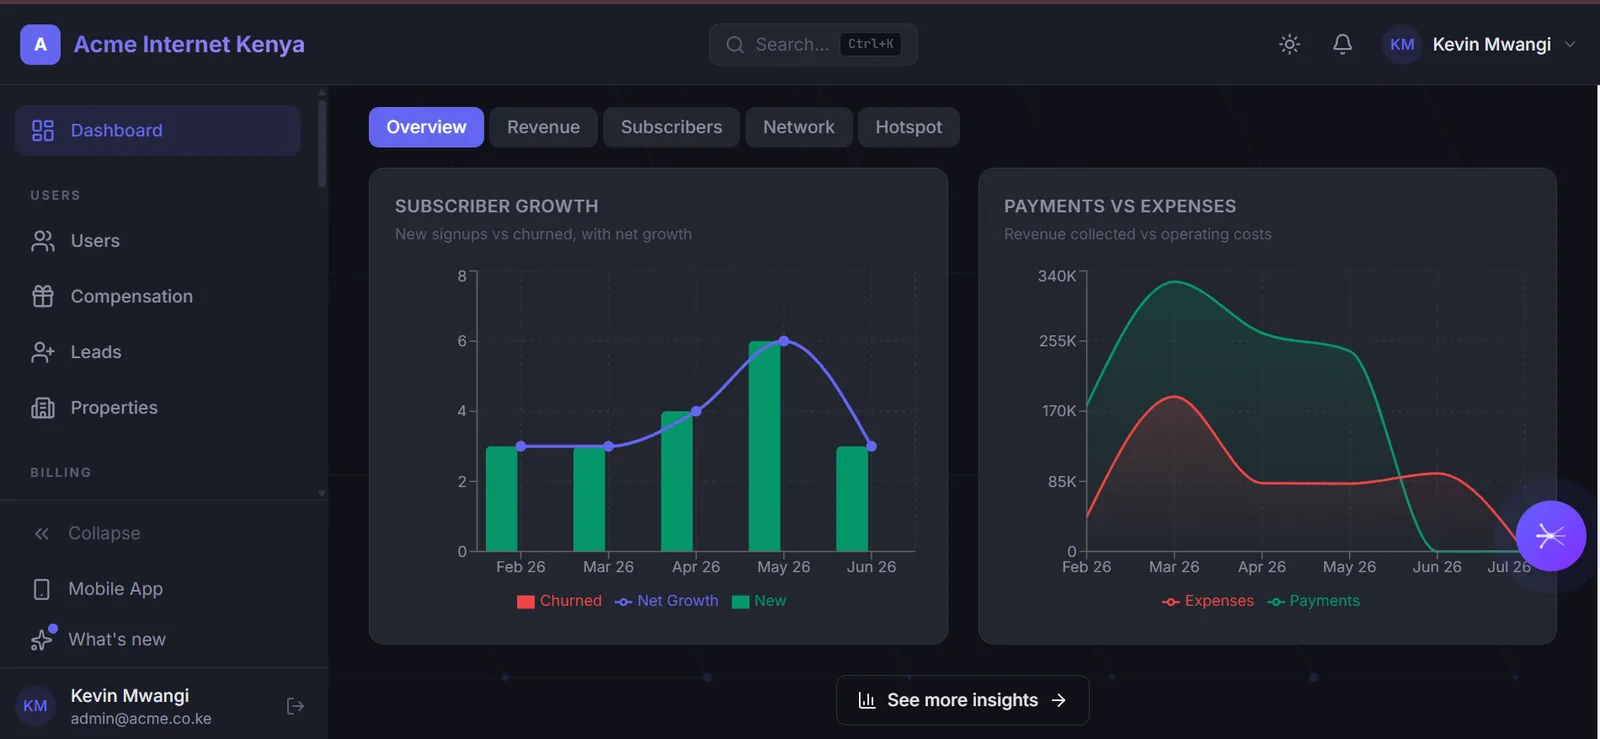Toggle the Expenses legend series
The height and width of the screenshot is (739, 1600).
[x=1207, y=601]
